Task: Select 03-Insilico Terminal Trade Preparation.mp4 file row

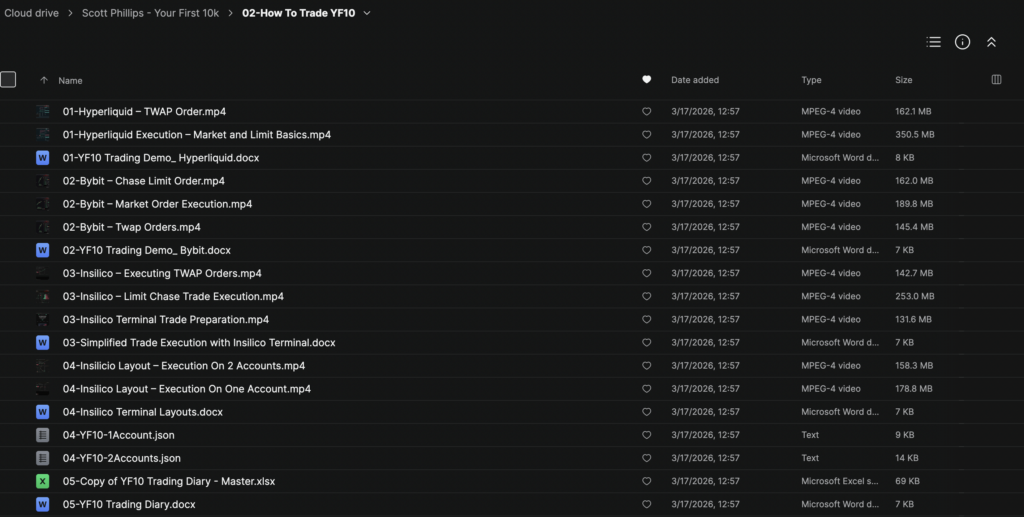Action: pyautogui.click(x=166, y=320)
